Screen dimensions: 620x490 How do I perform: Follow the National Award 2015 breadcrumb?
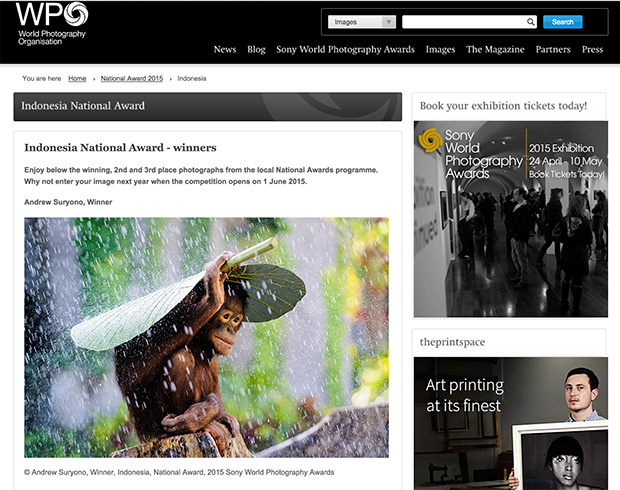pos(132,78)
